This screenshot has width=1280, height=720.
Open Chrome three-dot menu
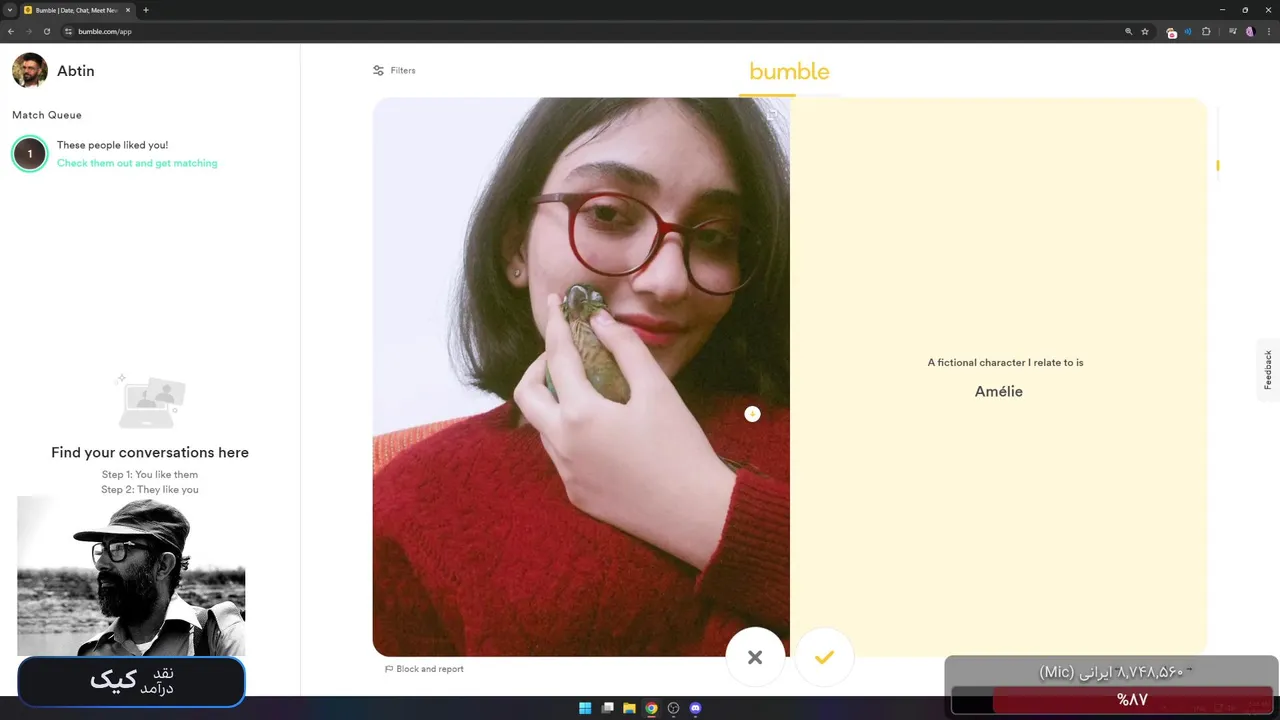click(x=1267, y=31)
